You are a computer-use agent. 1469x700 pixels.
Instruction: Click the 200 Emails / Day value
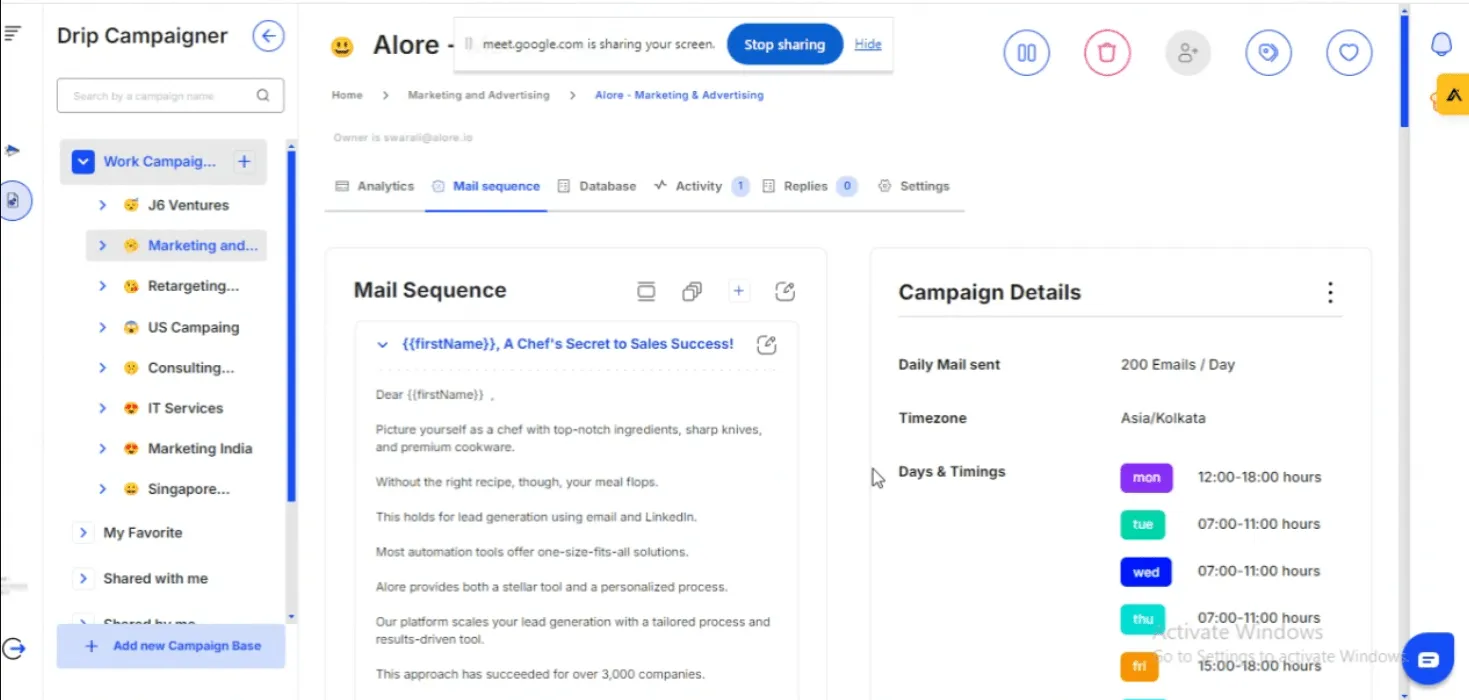pos(1178,364)
